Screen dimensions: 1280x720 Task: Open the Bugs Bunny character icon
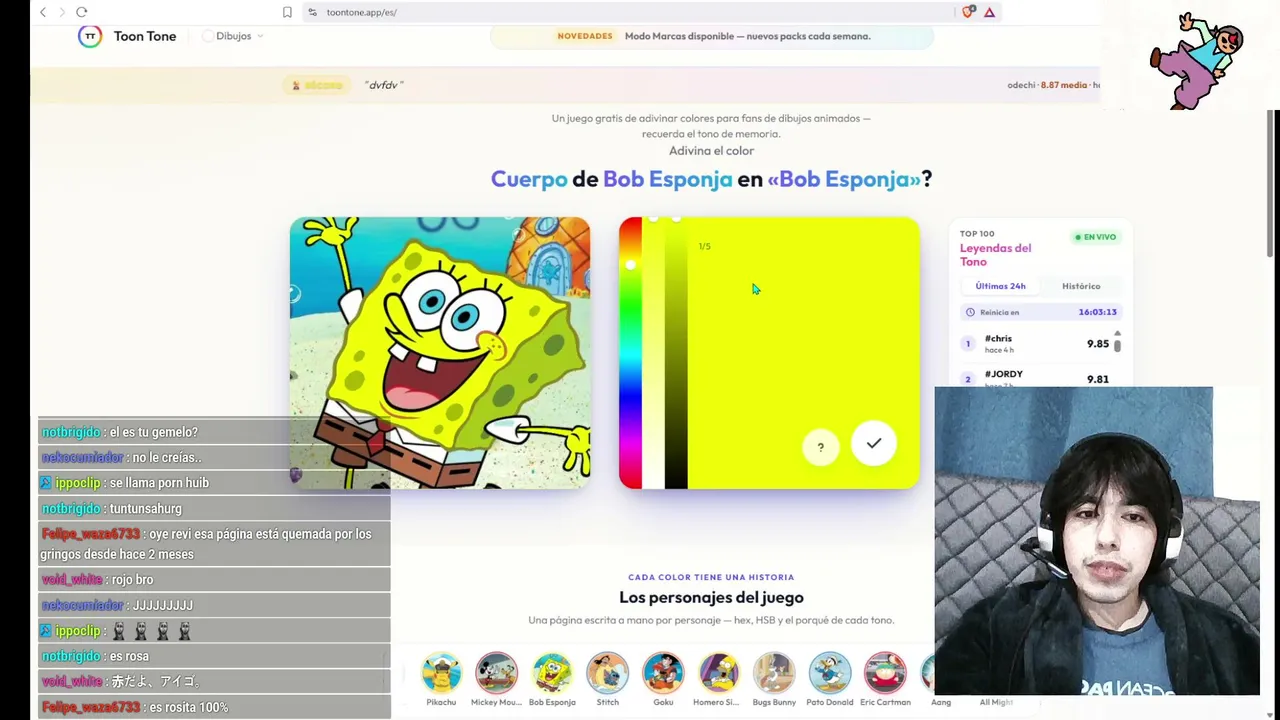(774, 673)
